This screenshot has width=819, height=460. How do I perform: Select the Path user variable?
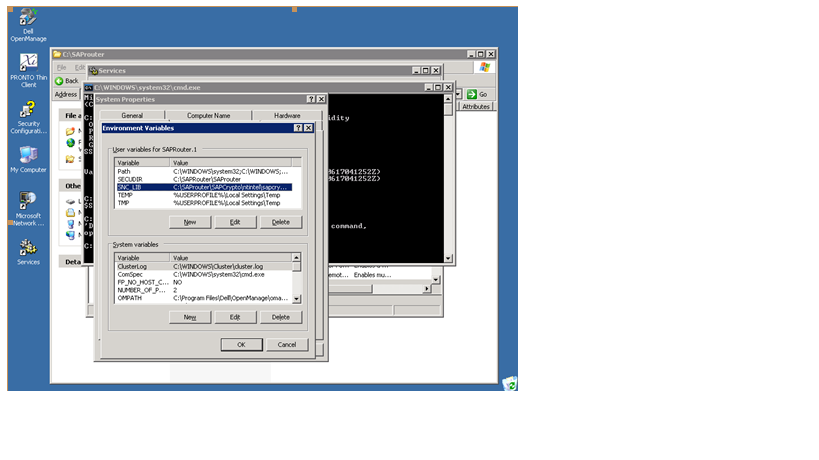[x=204, y=171]
